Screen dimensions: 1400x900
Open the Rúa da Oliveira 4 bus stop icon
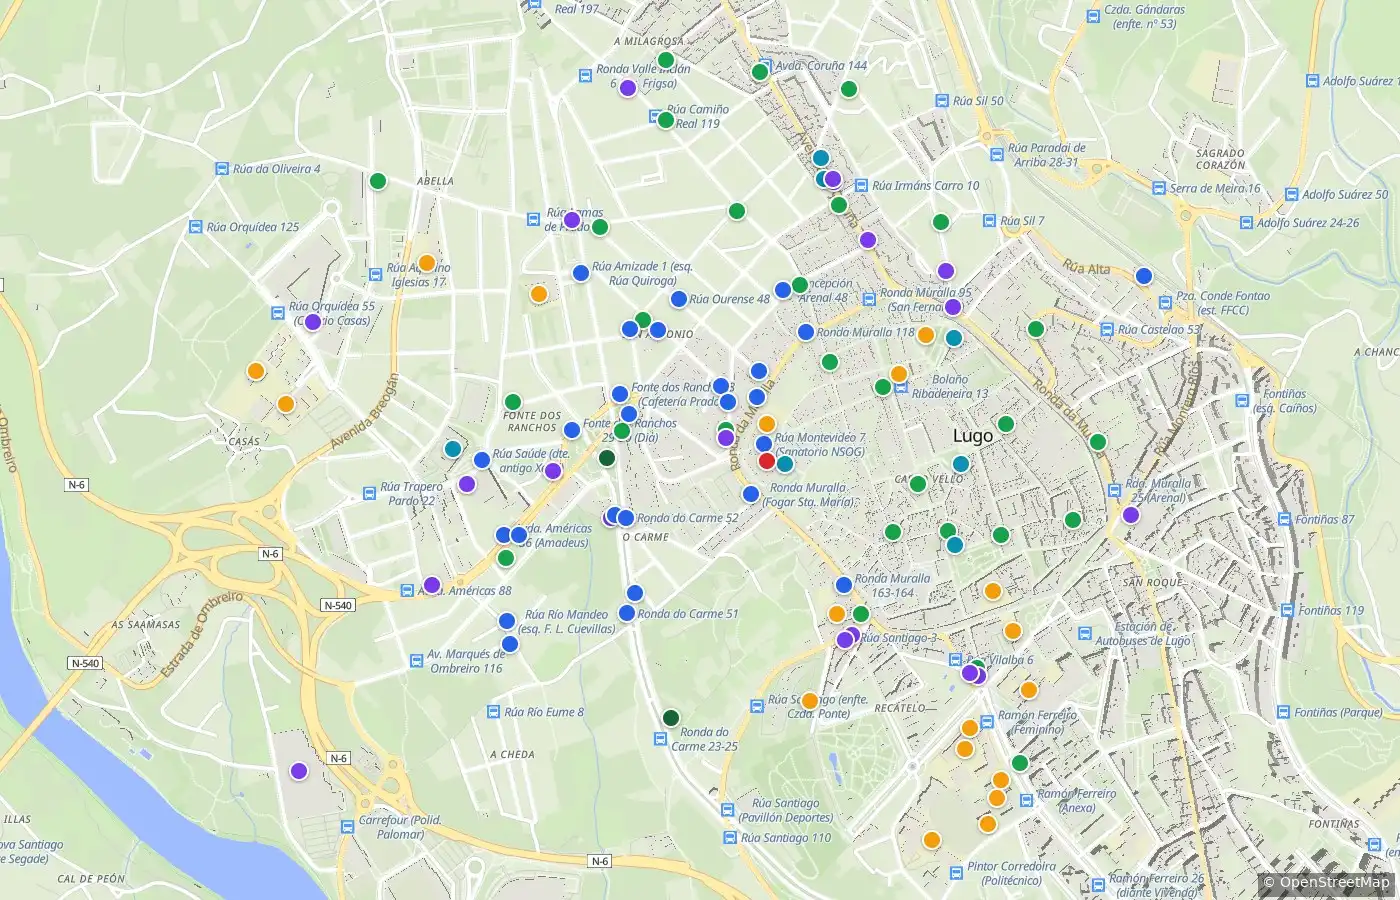click(222, 169)
